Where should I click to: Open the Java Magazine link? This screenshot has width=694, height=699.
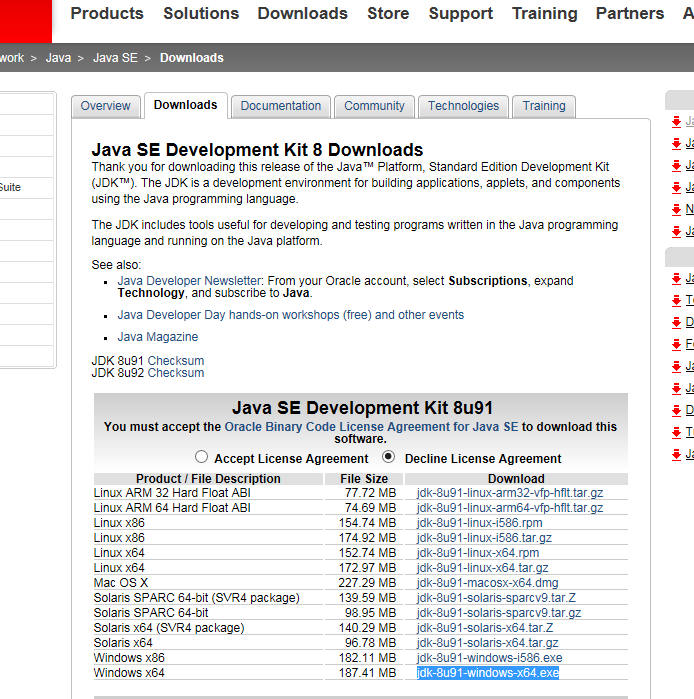[158, 337]
